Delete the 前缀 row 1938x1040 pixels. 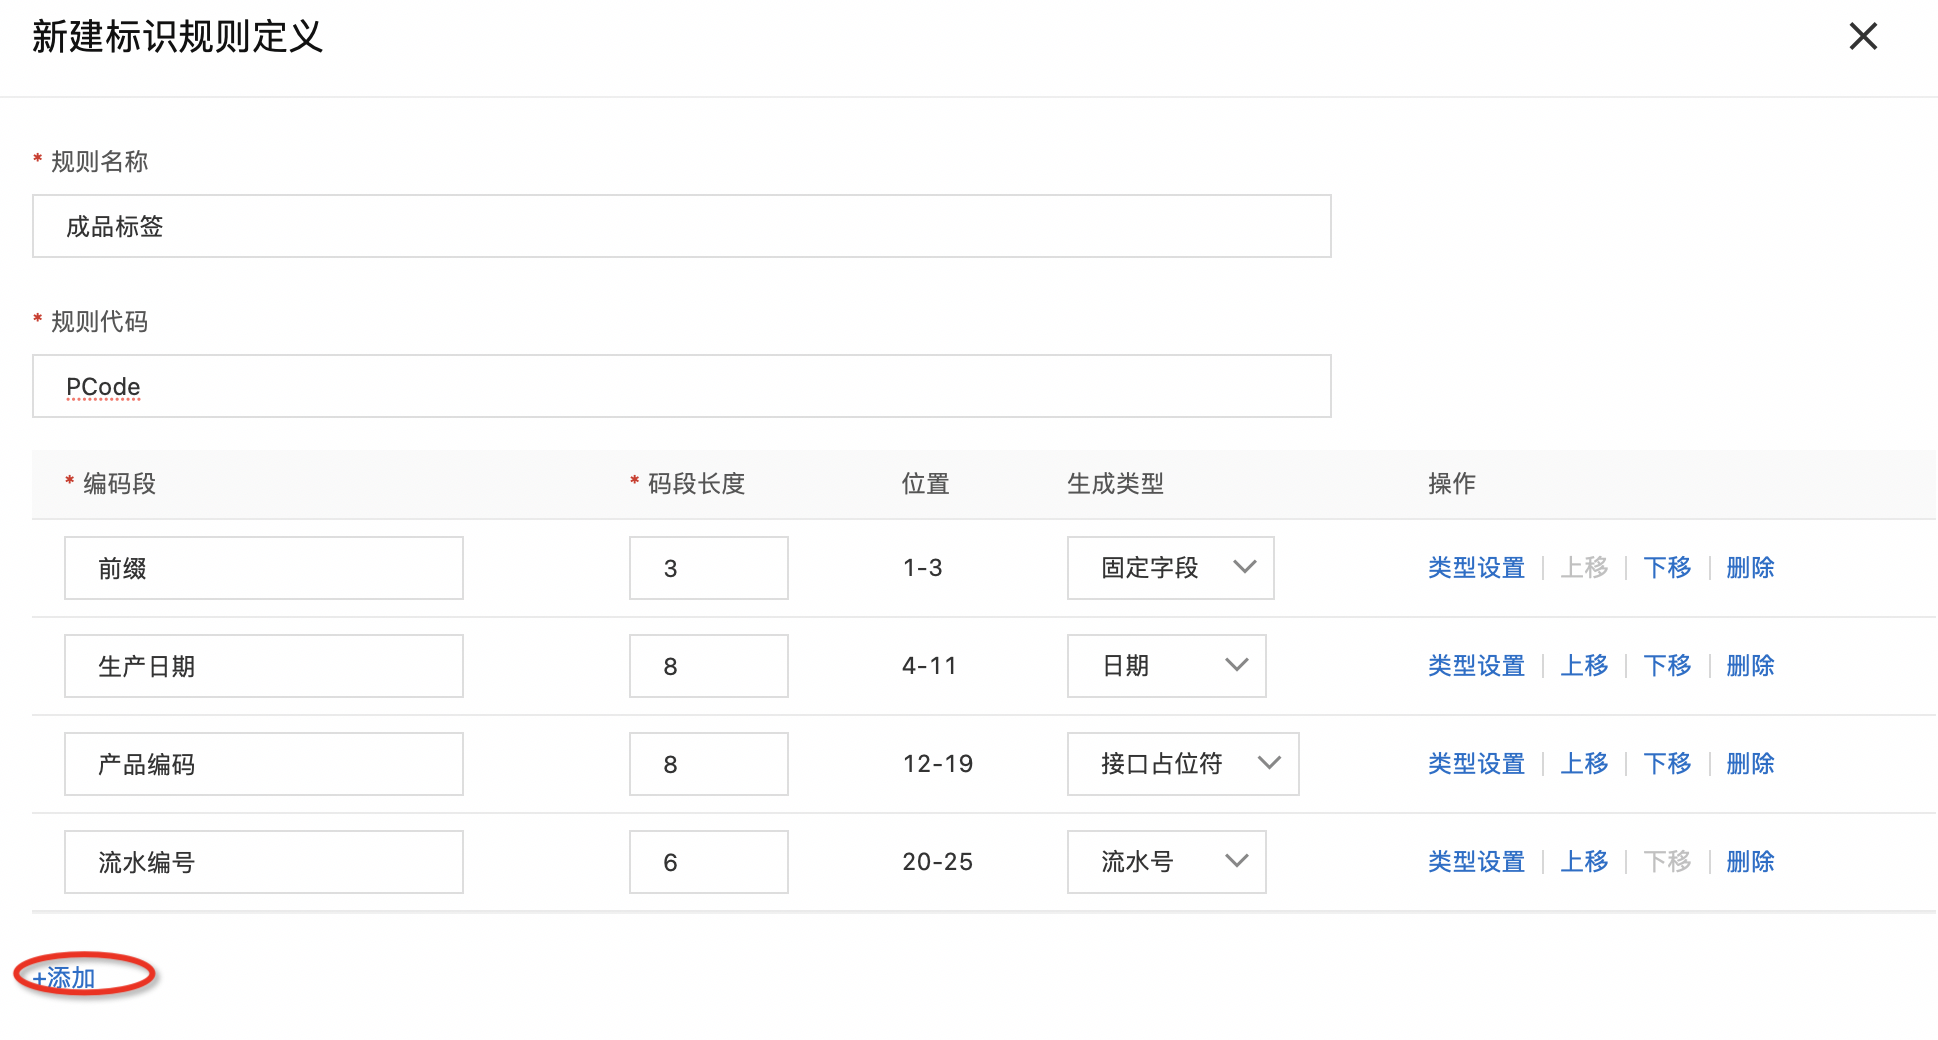pos(1750,568)
